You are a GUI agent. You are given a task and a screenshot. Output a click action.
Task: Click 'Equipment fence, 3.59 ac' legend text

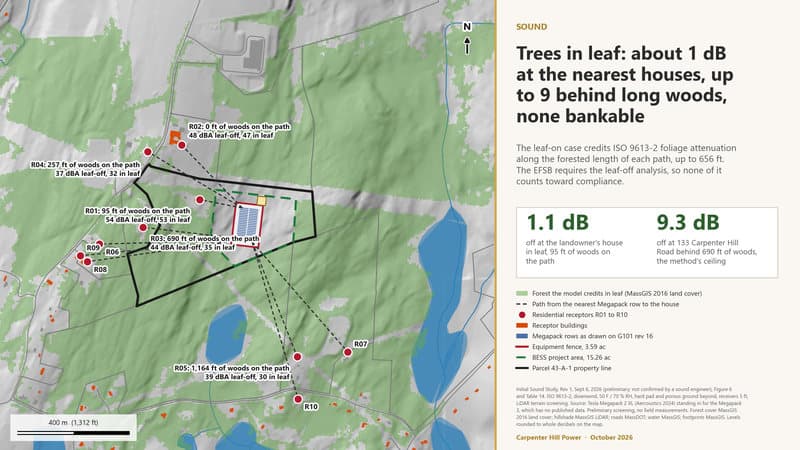pos(568,347)
